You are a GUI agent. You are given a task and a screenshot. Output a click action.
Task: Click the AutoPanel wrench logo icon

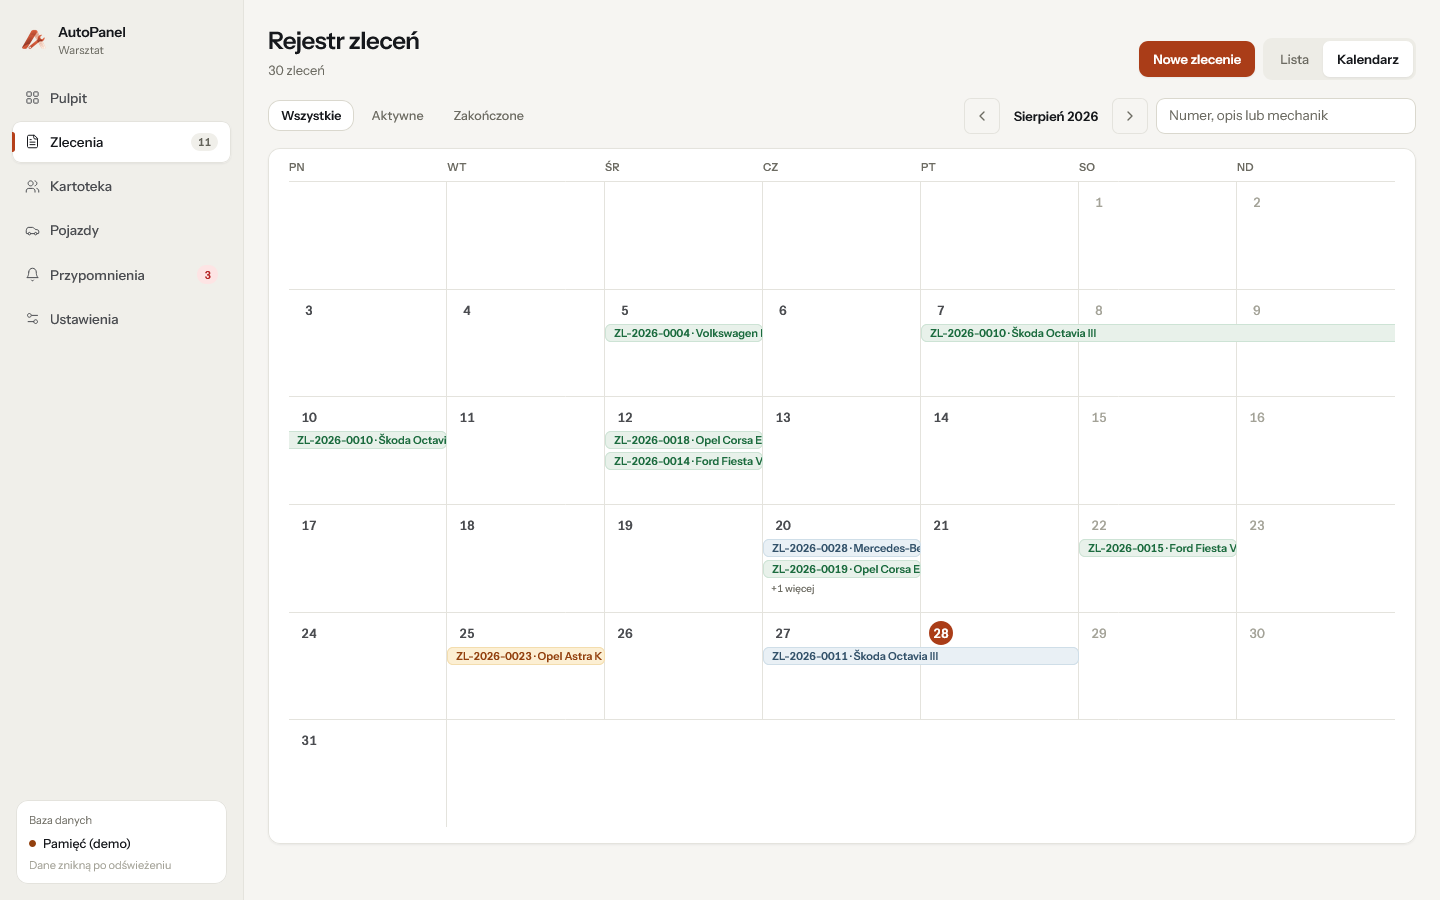(x=33, y=40)
